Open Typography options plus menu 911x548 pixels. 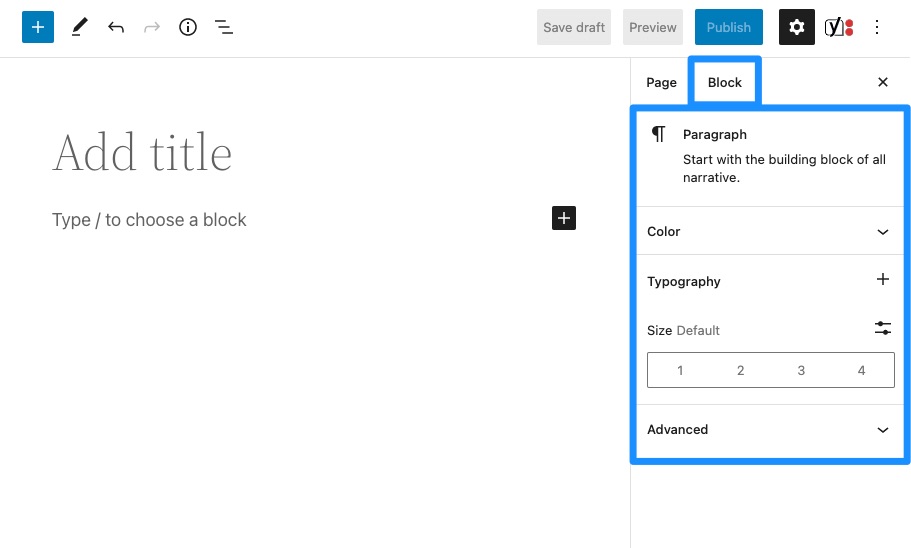[x=882, y=280]
